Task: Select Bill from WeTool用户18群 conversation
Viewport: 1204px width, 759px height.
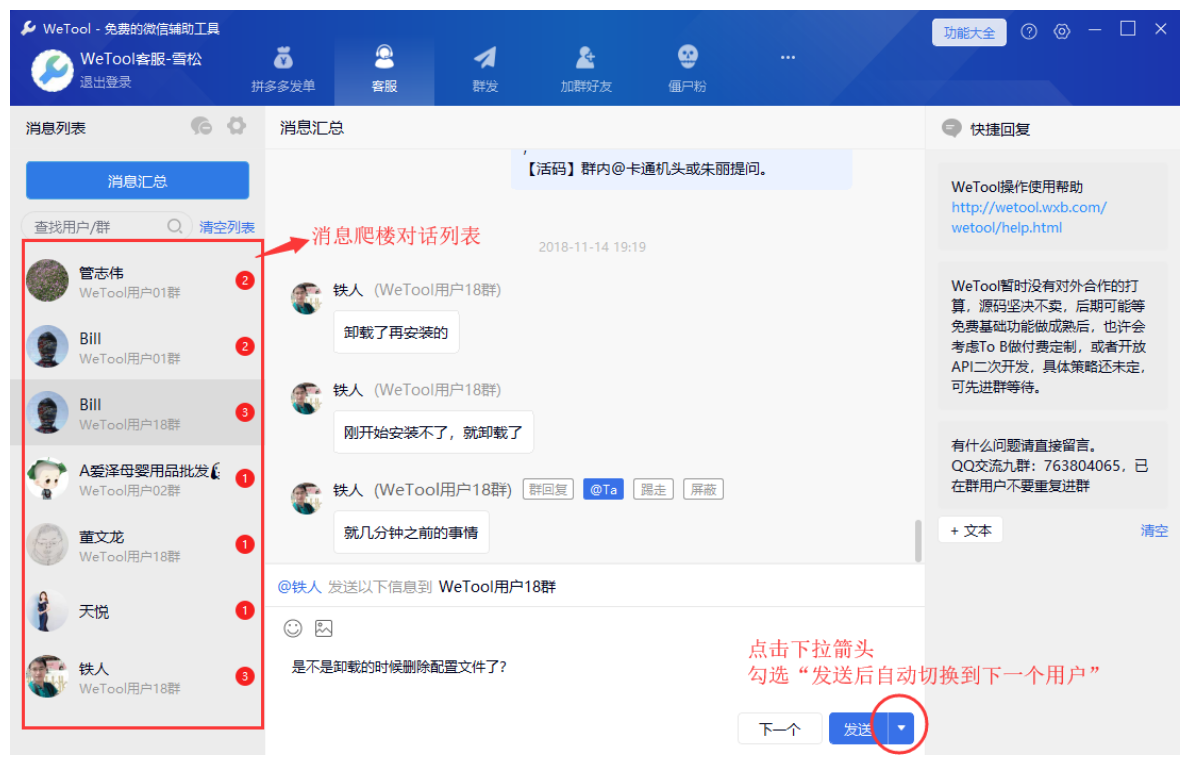Action: click(x=137, y=413)
